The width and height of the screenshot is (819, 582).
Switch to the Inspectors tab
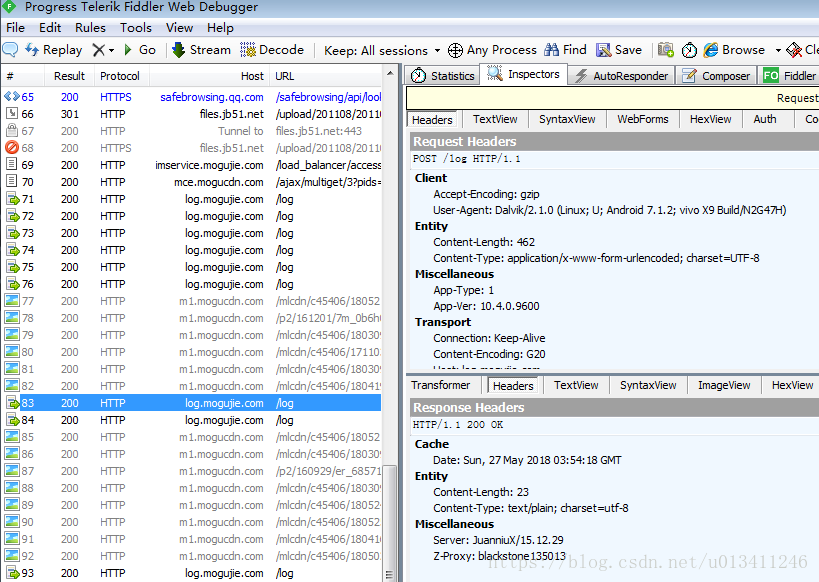coord(523,74)
